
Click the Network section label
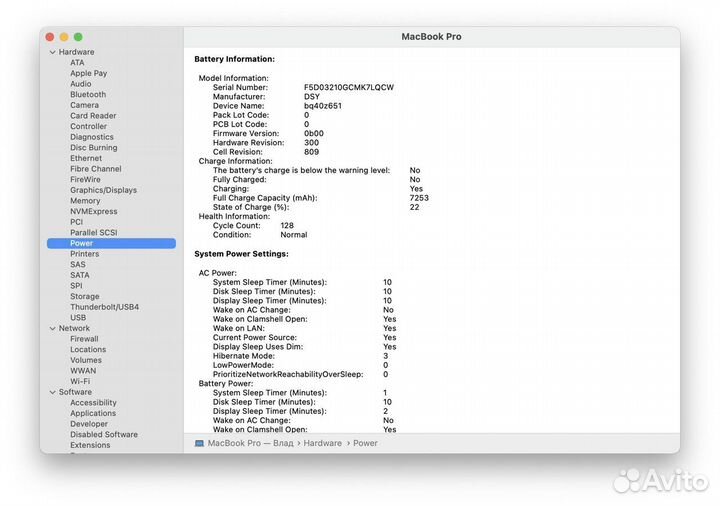click(x=74, y=328)
